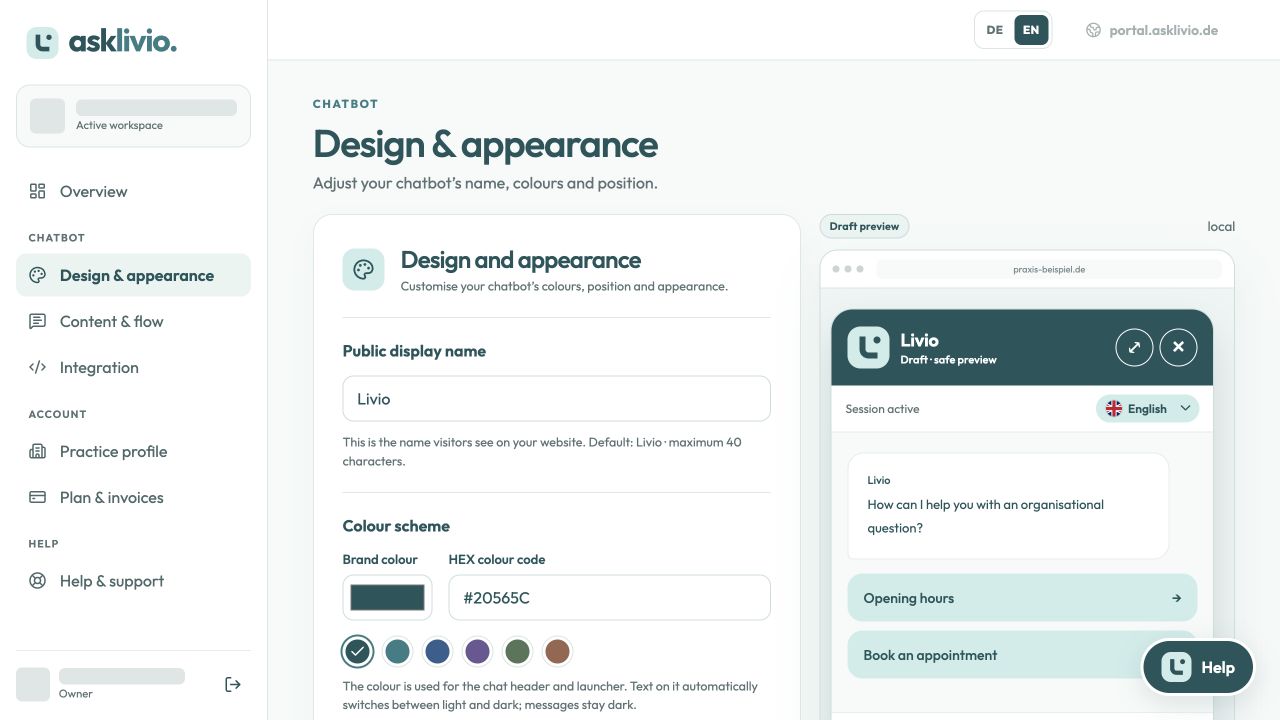Open the active workspace switcher
1280x720 pixels.
click(x=133, y=116)
